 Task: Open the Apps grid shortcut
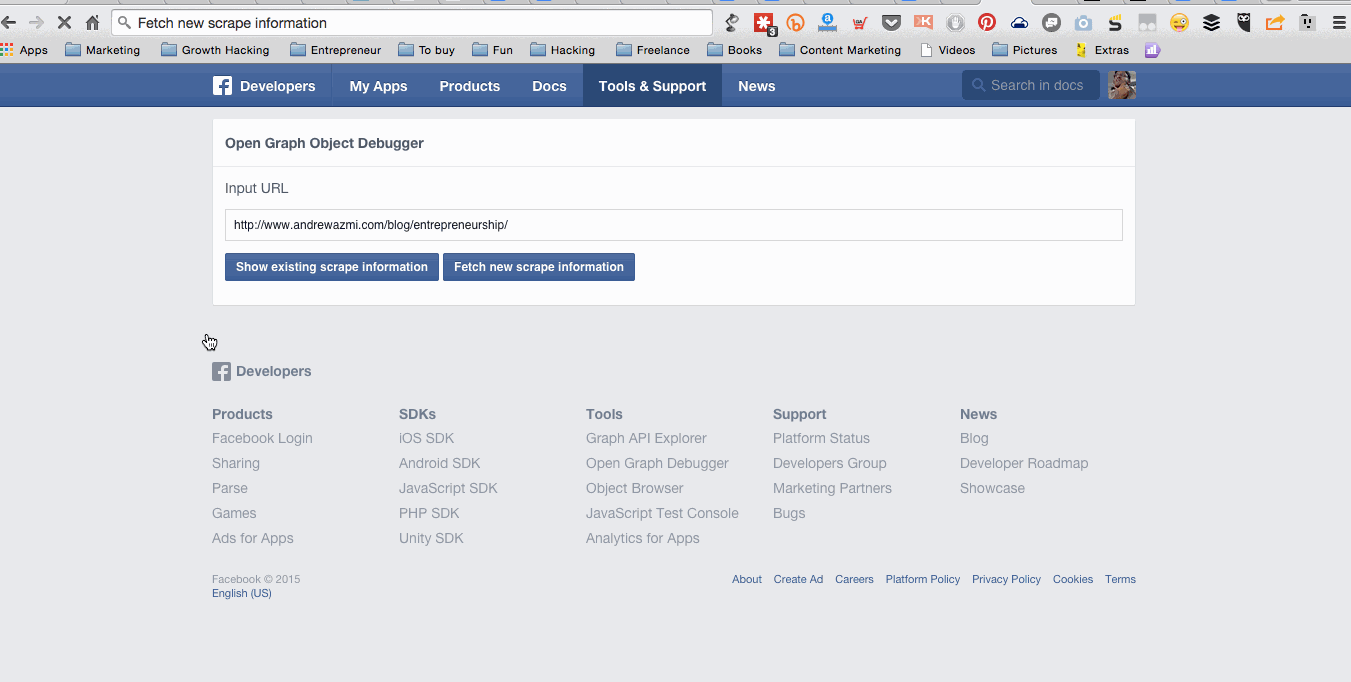click(24, 50)
